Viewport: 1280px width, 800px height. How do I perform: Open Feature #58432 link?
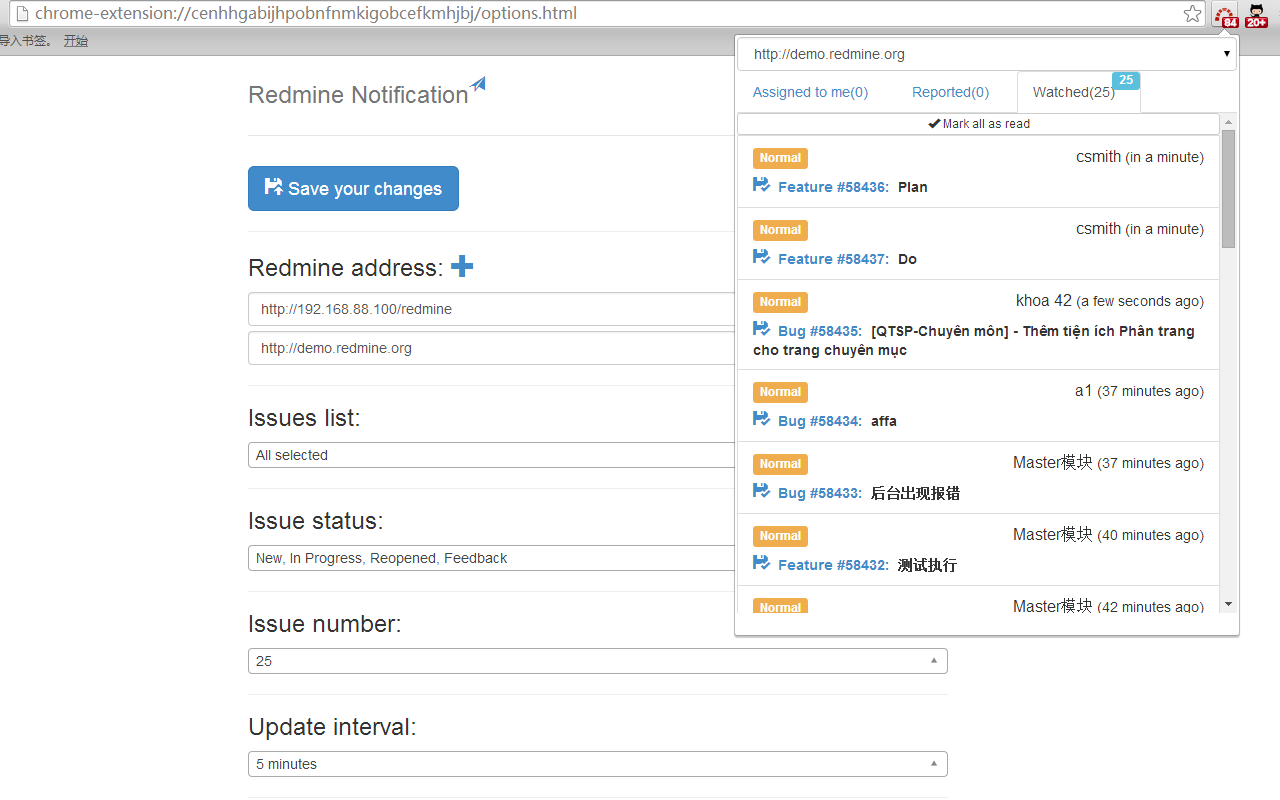tap(833, 565)
